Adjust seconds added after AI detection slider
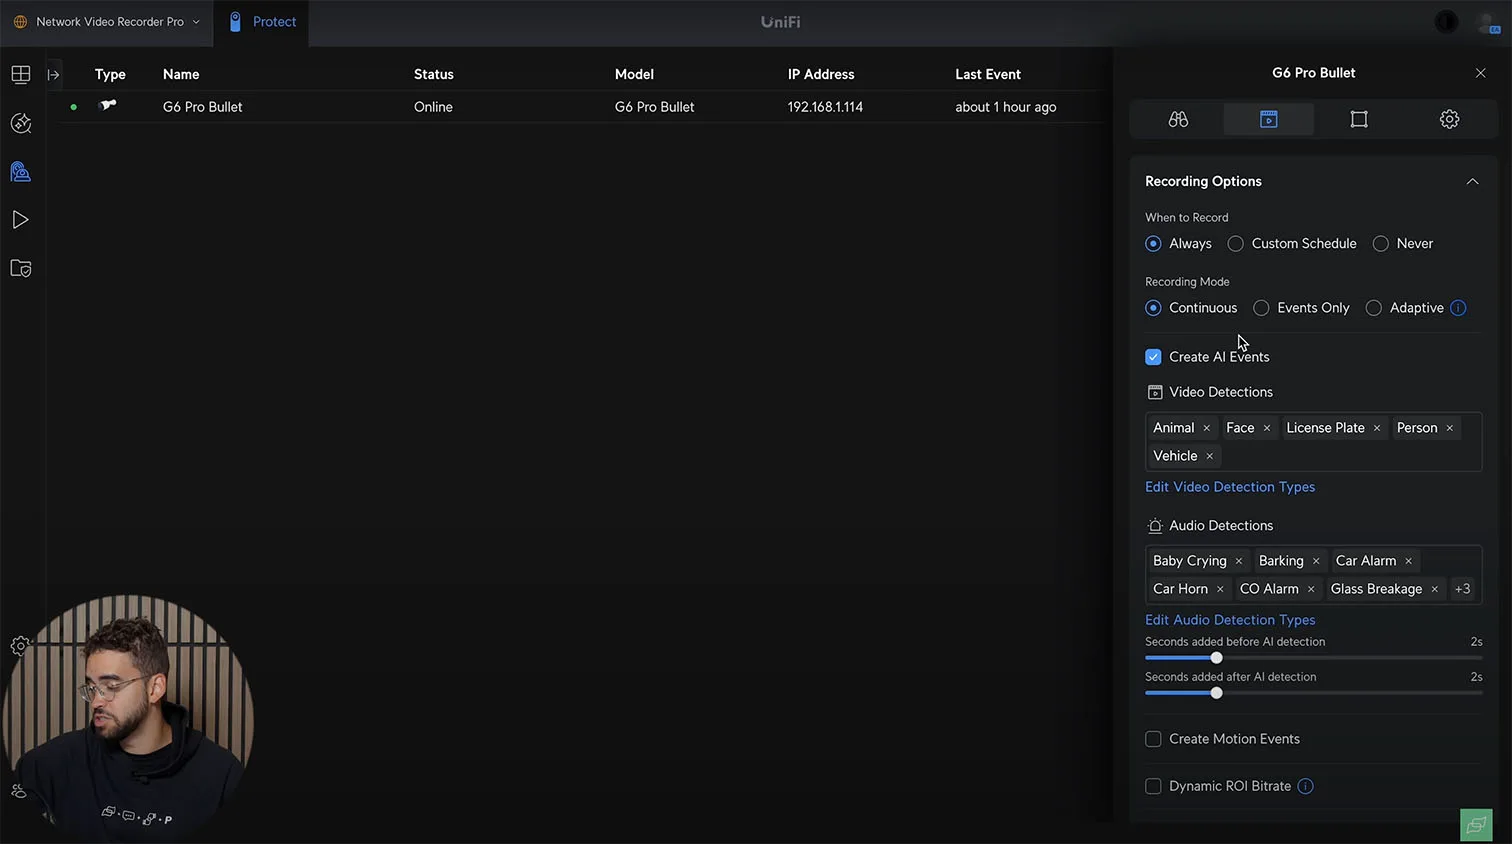The height and width of the screenshot is (844, 1512). click(x=1216, y=693)
